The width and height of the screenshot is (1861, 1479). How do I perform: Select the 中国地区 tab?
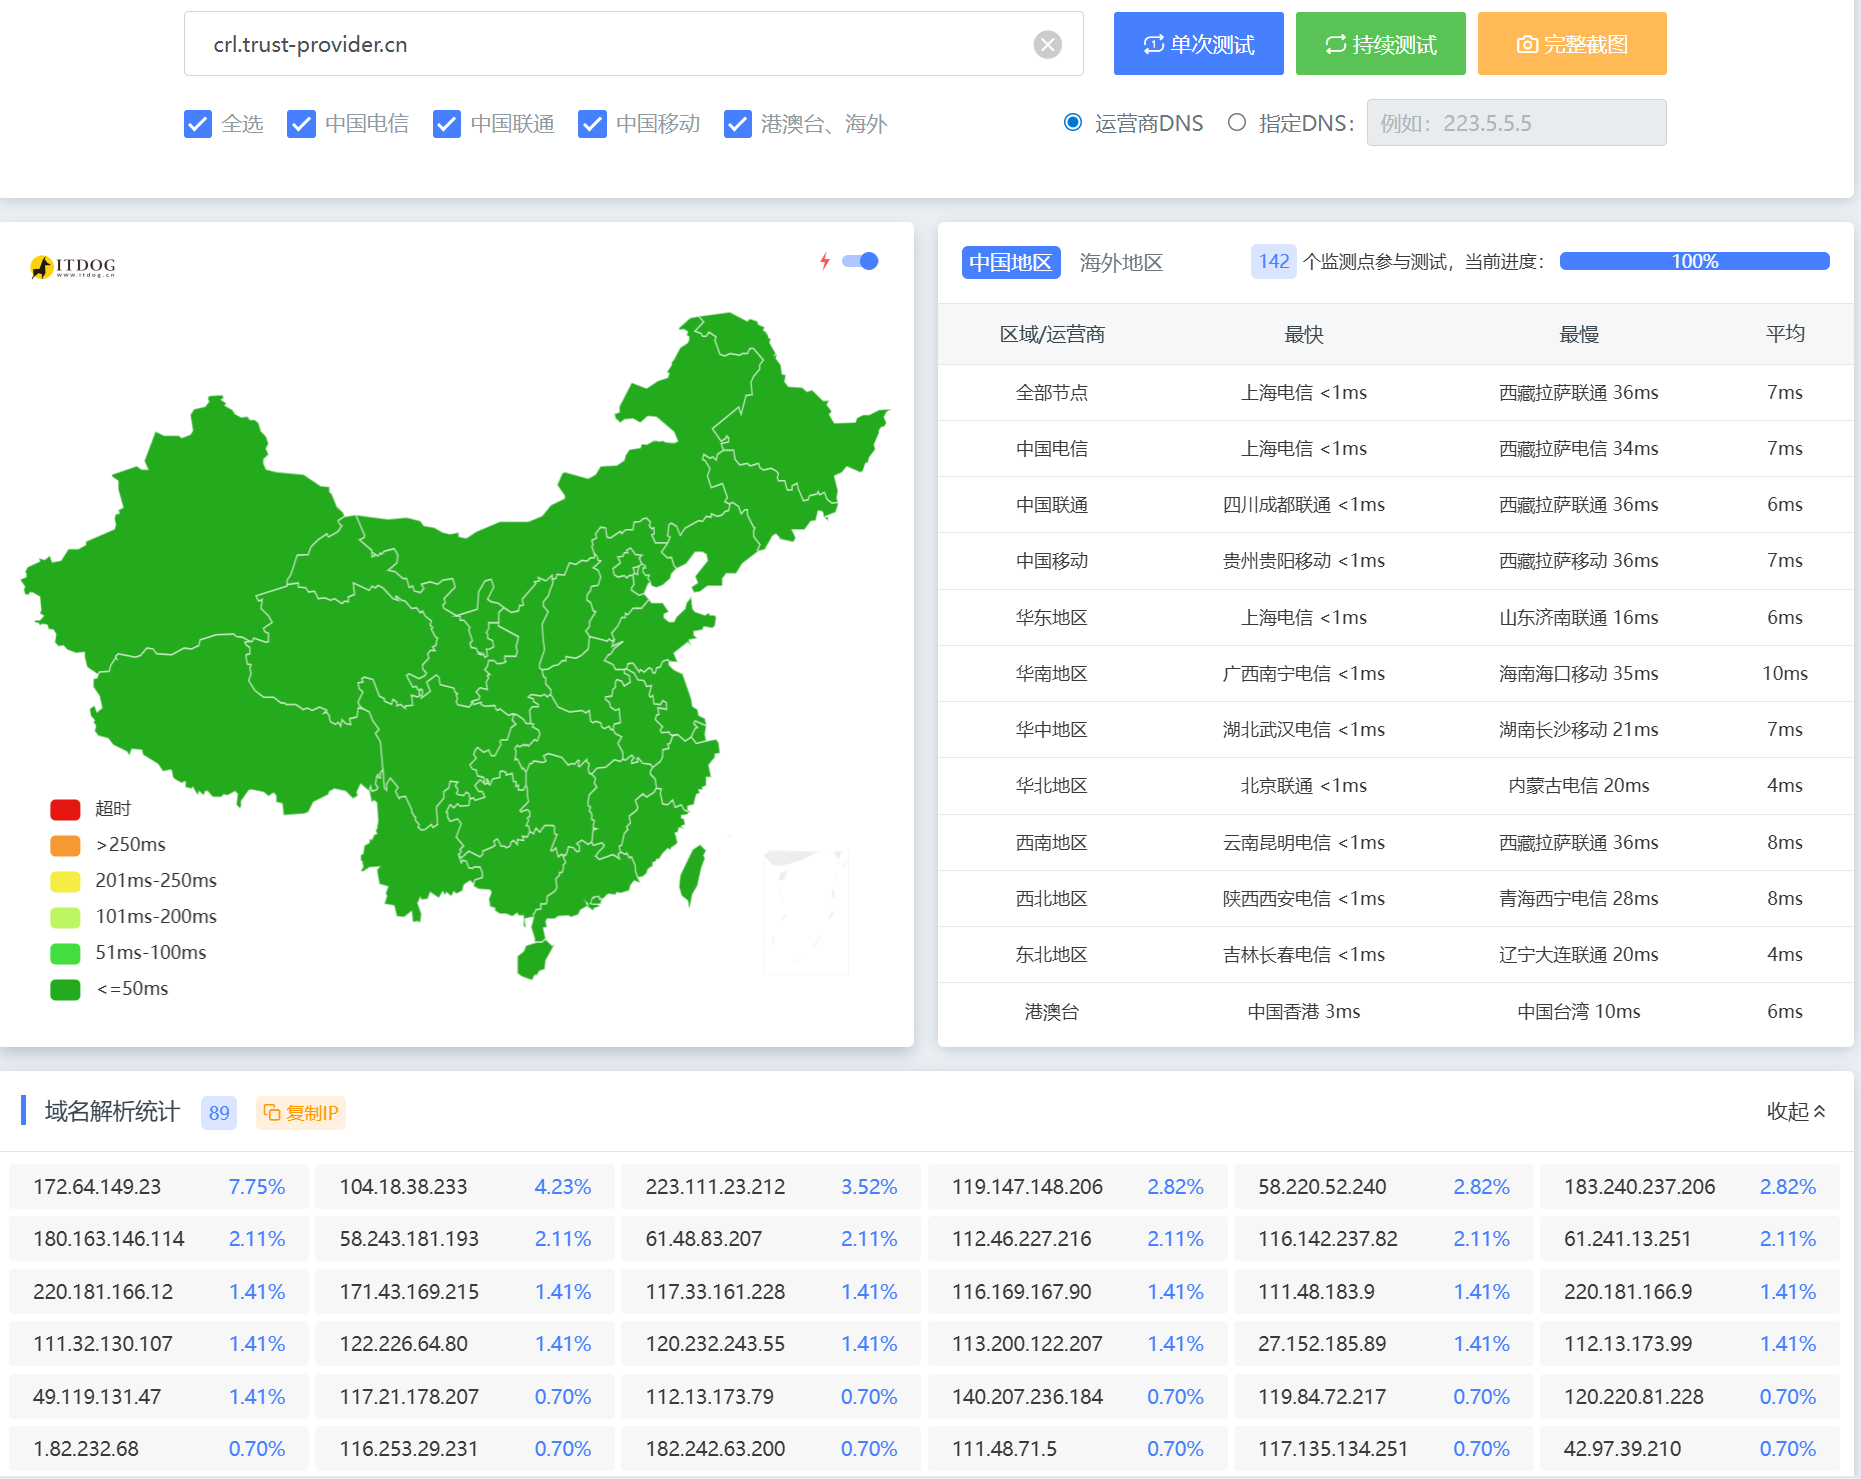pos(1010,262)
